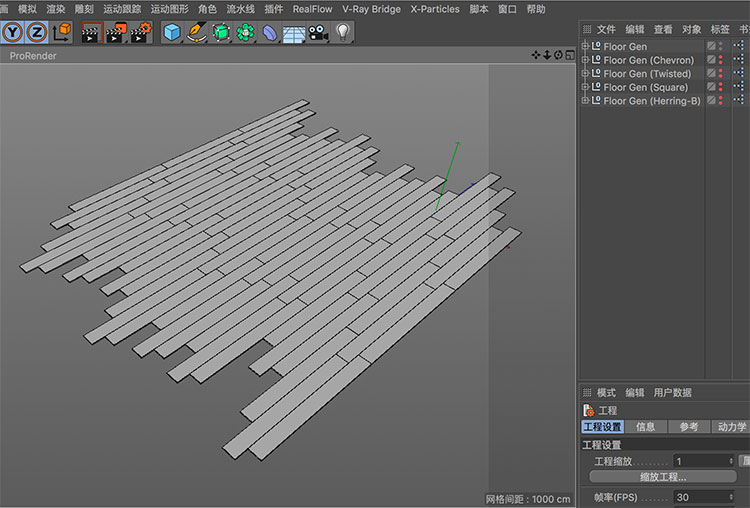The width and height of the screenshot is (750, 508).
Task: Toggle layer box of Floor Gen (Chevron)
Action: 711,60
